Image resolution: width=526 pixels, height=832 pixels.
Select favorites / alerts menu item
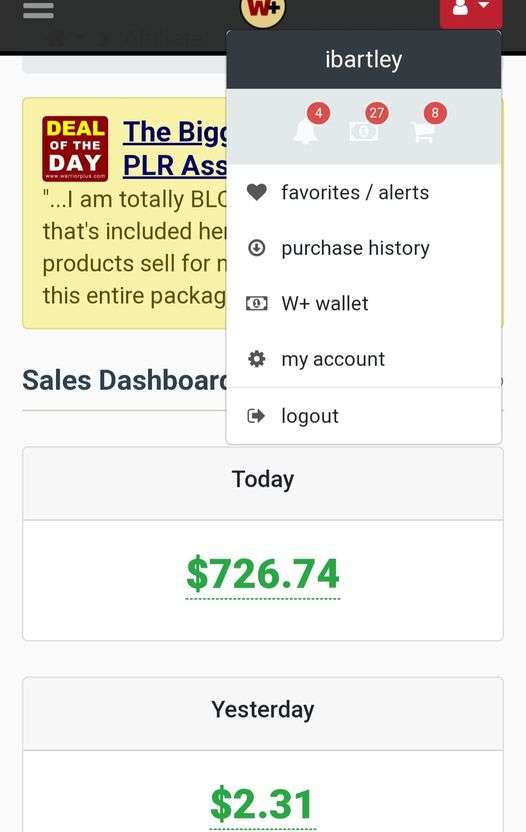pos(364,192)
